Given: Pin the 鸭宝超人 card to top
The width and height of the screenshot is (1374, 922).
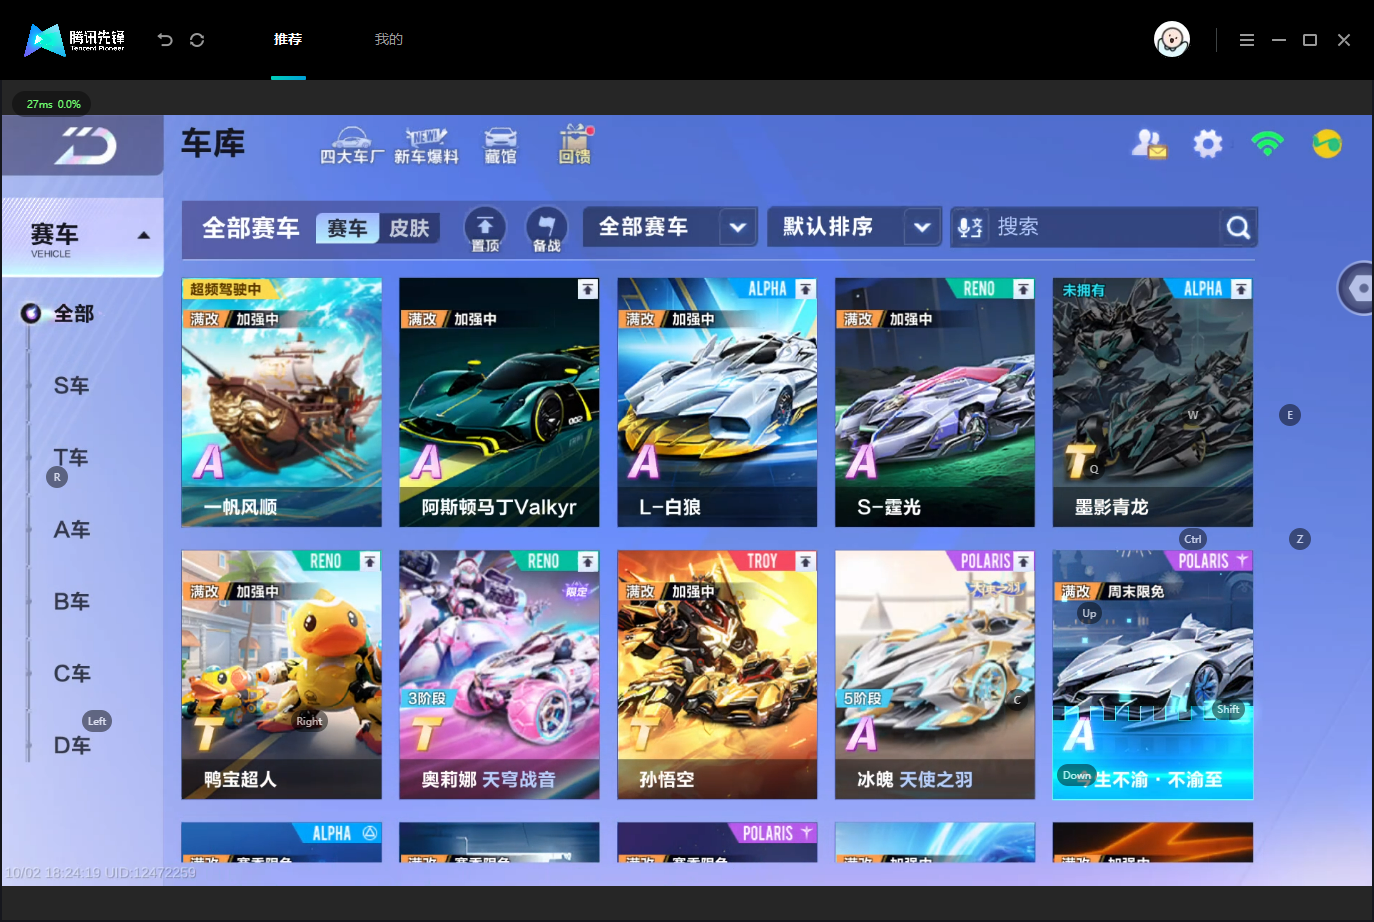Looking at the screenshot, I should click(x=370, y=561).
